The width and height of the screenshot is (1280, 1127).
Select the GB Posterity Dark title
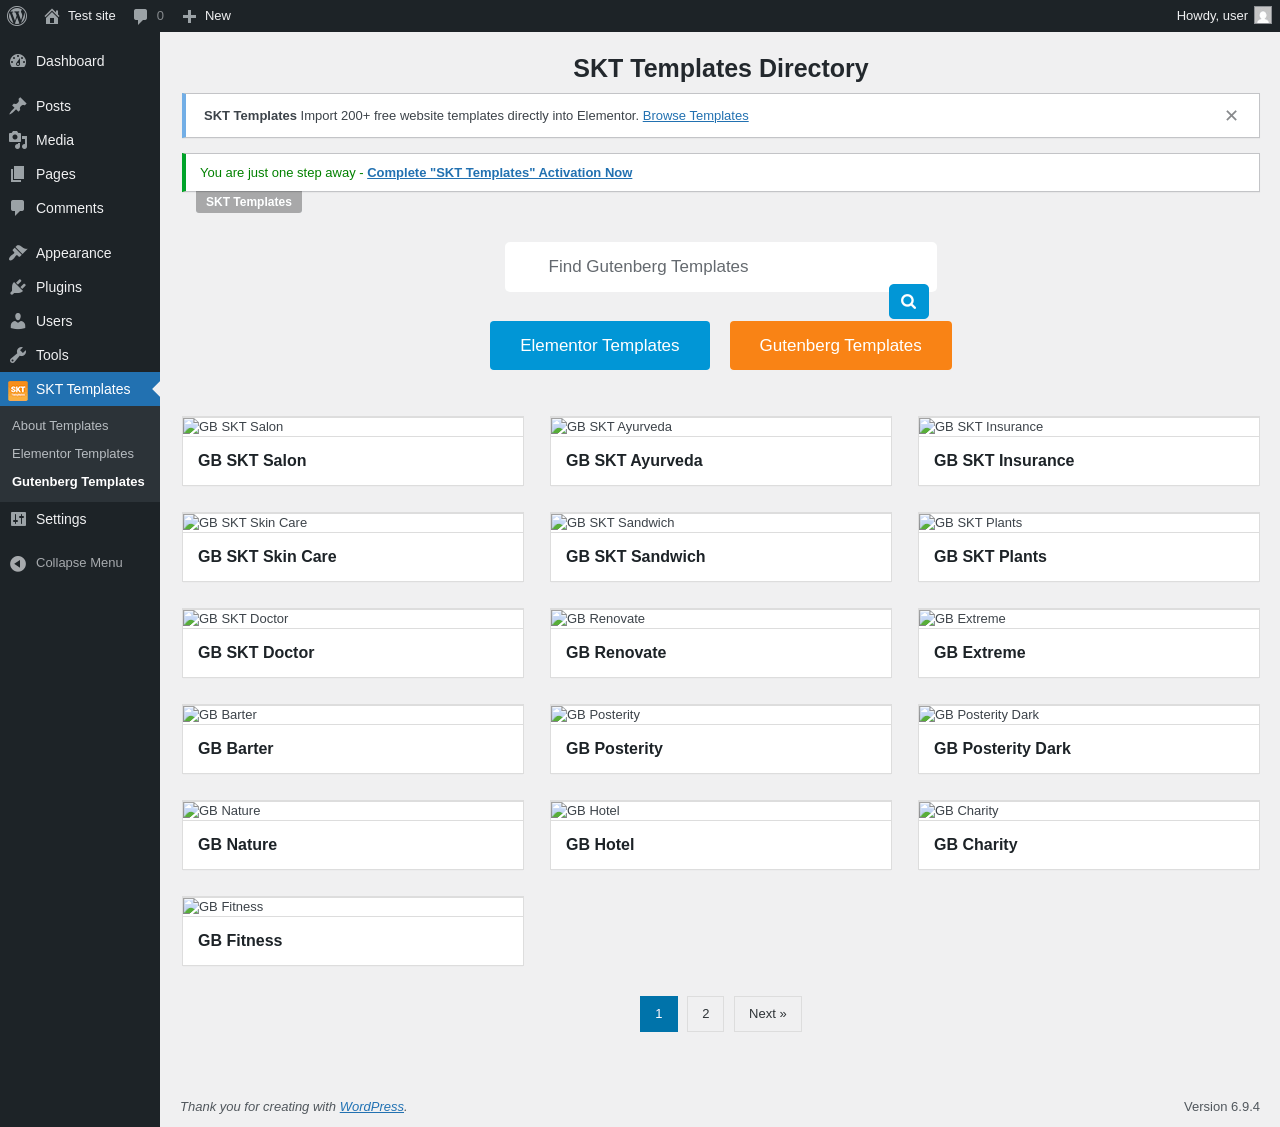point(1002,749)
